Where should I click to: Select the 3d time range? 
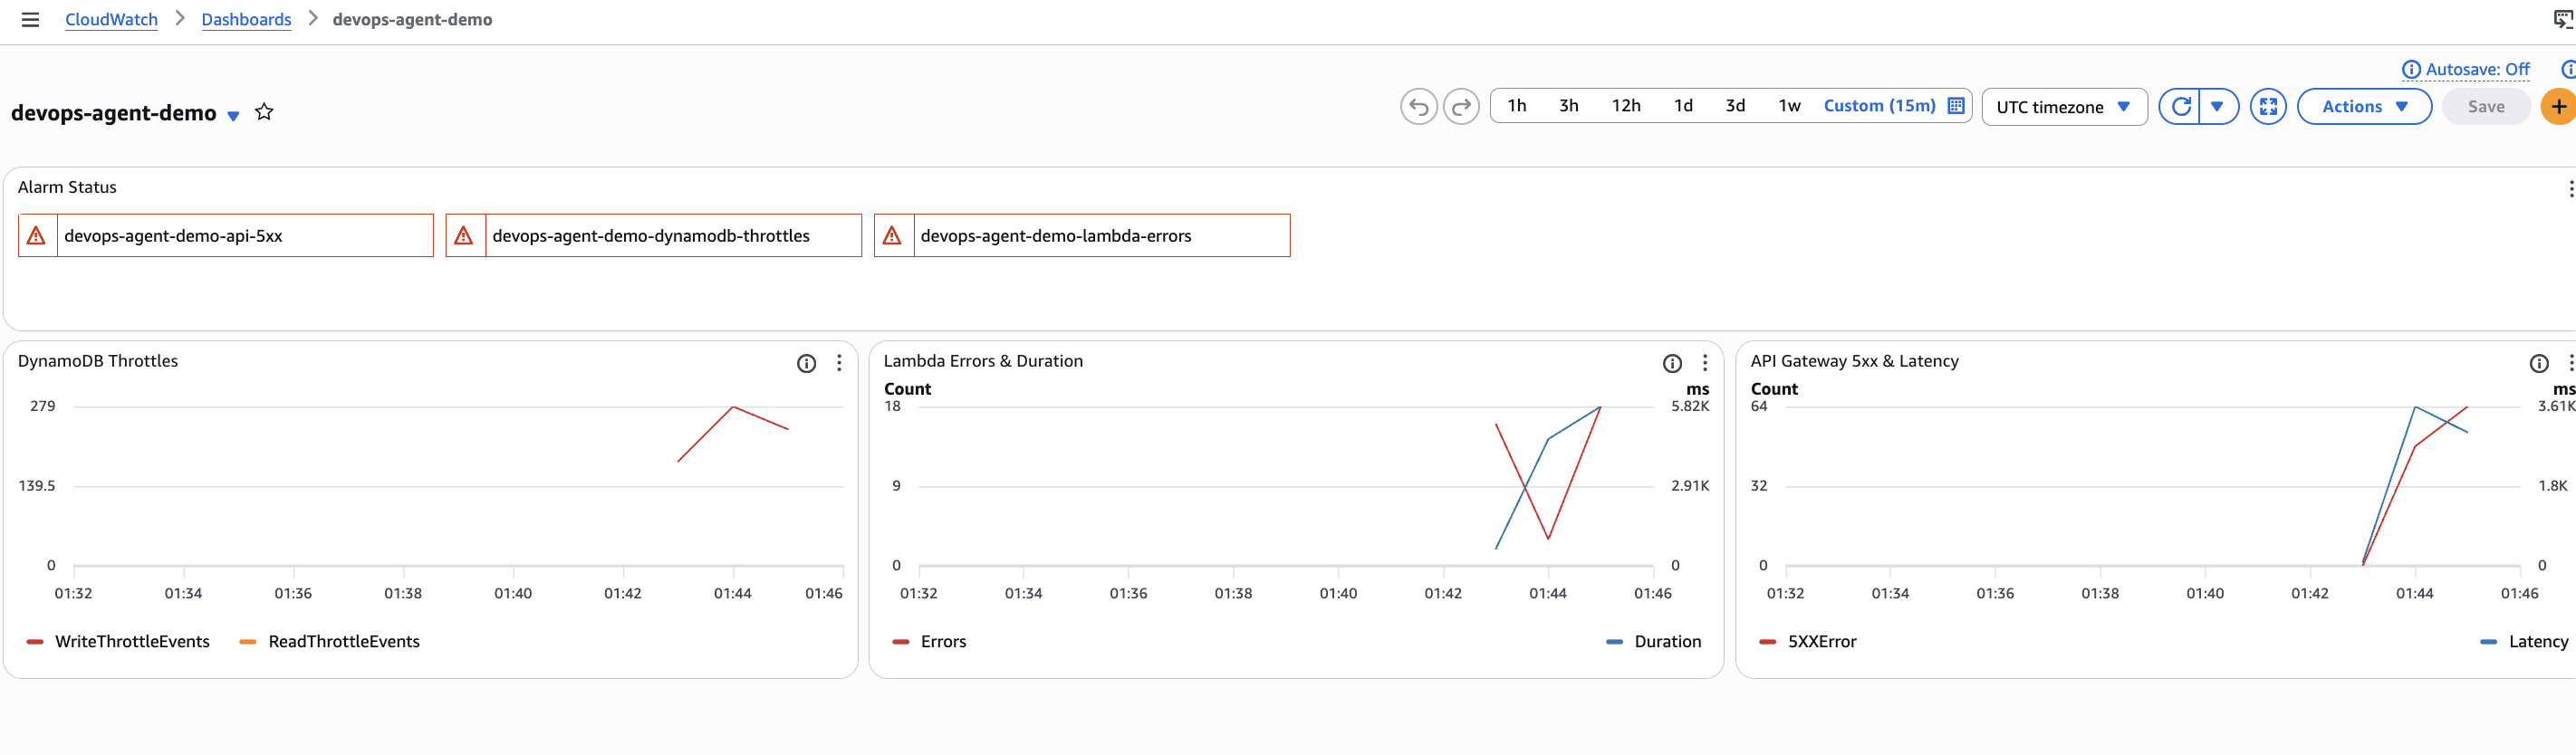click(1735, 106)
